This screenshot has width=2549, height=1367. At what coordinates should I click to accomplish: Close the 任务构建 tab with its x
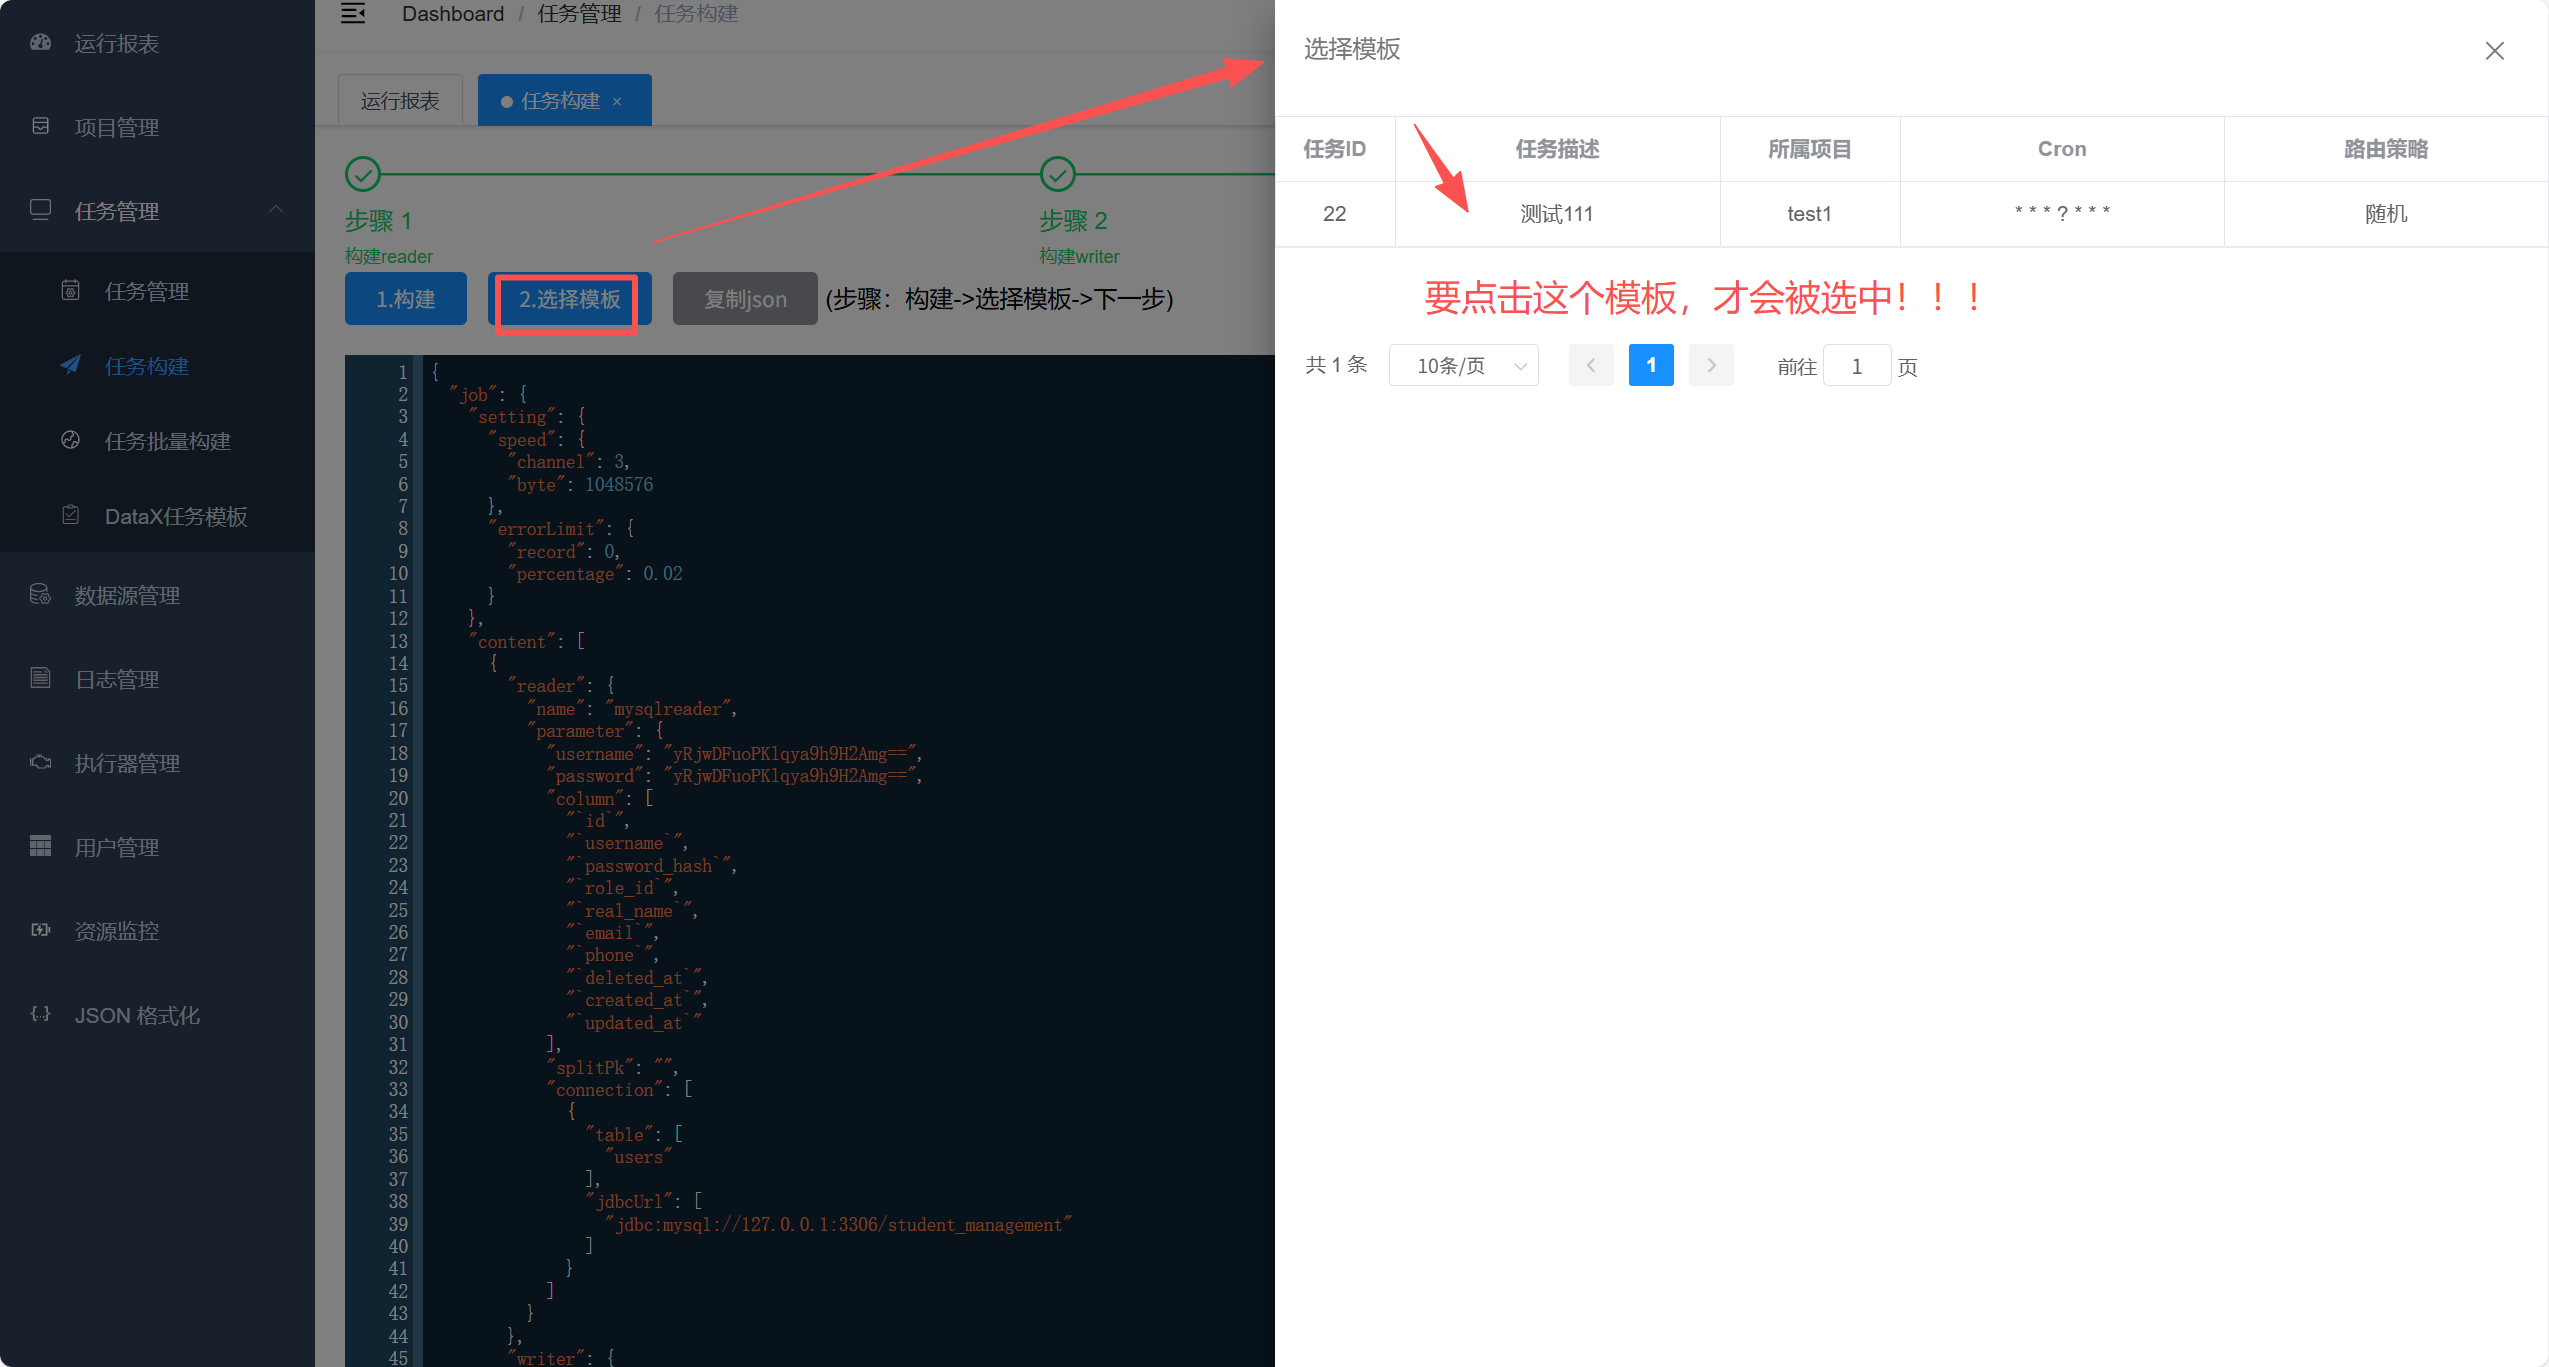pos(617,102)
